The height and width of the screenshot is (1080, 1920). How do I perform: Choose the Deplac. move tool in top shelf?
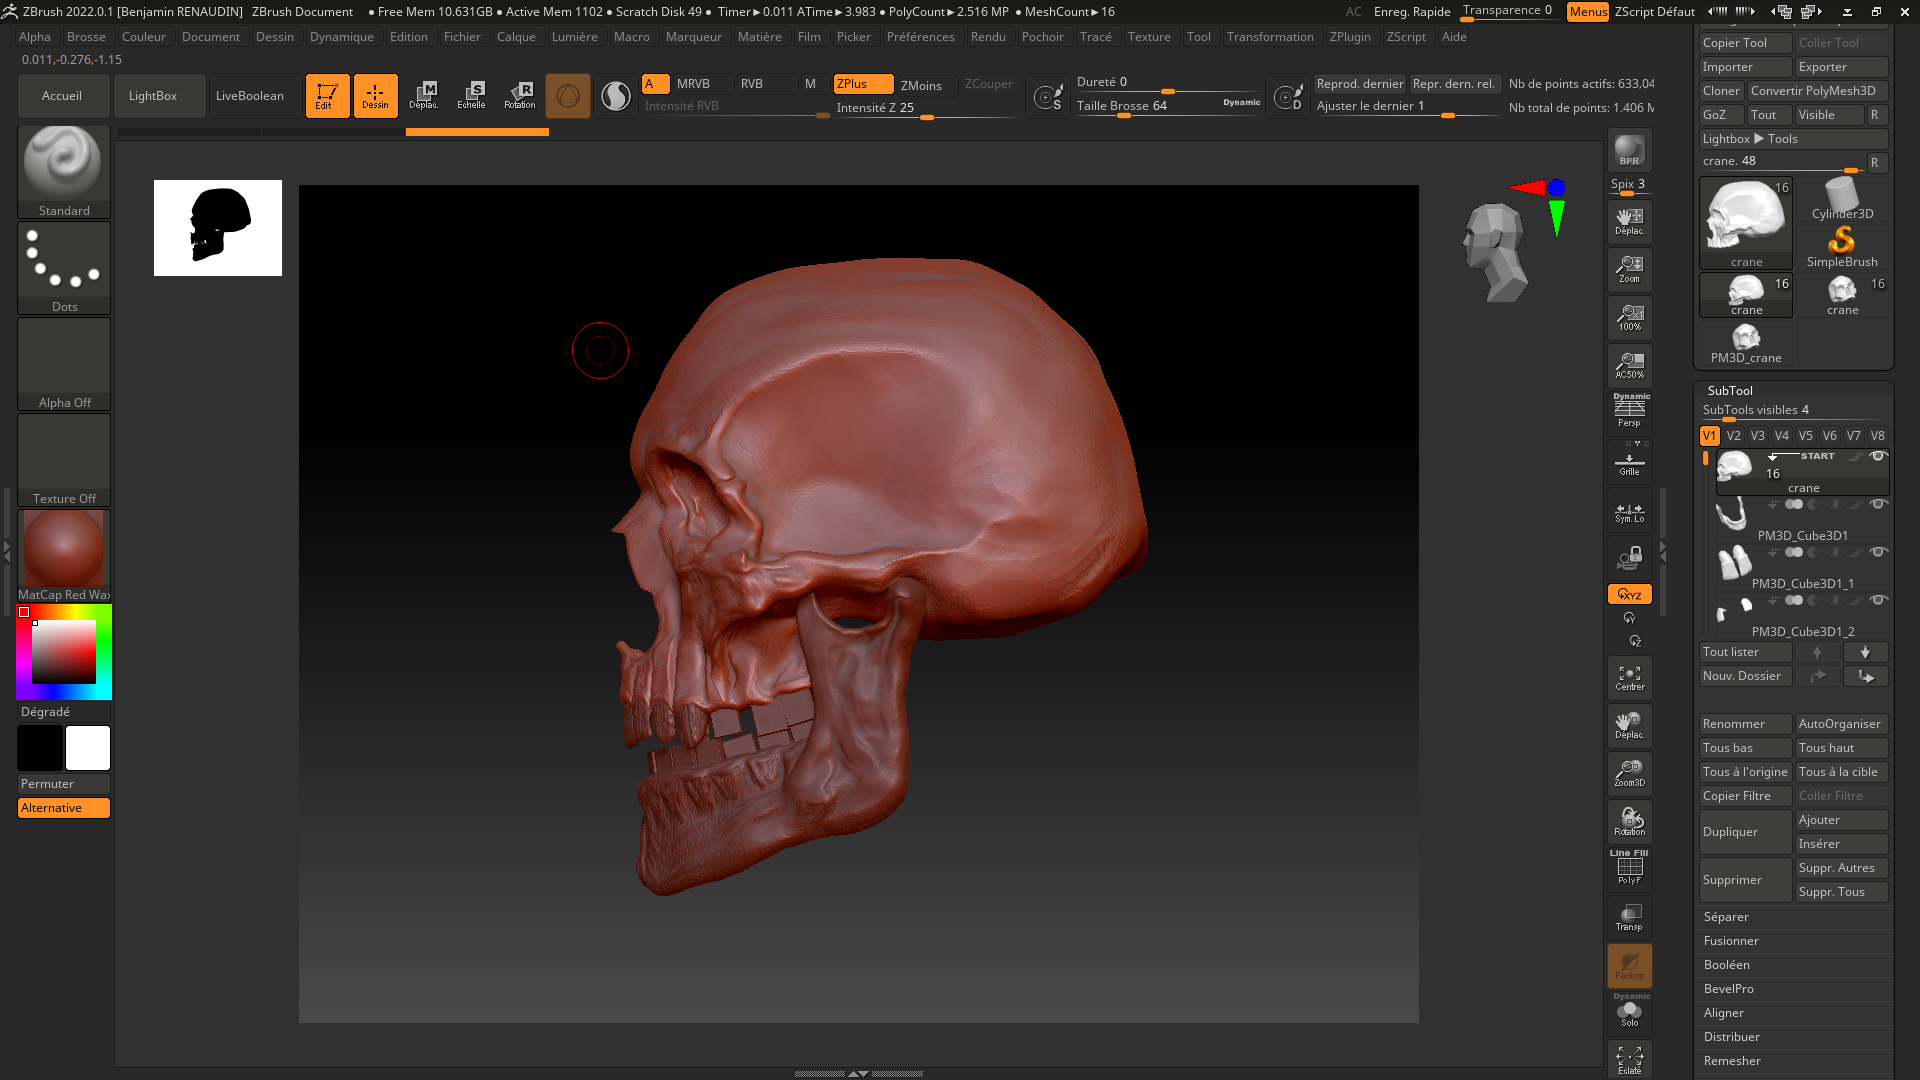click(424, 96)
